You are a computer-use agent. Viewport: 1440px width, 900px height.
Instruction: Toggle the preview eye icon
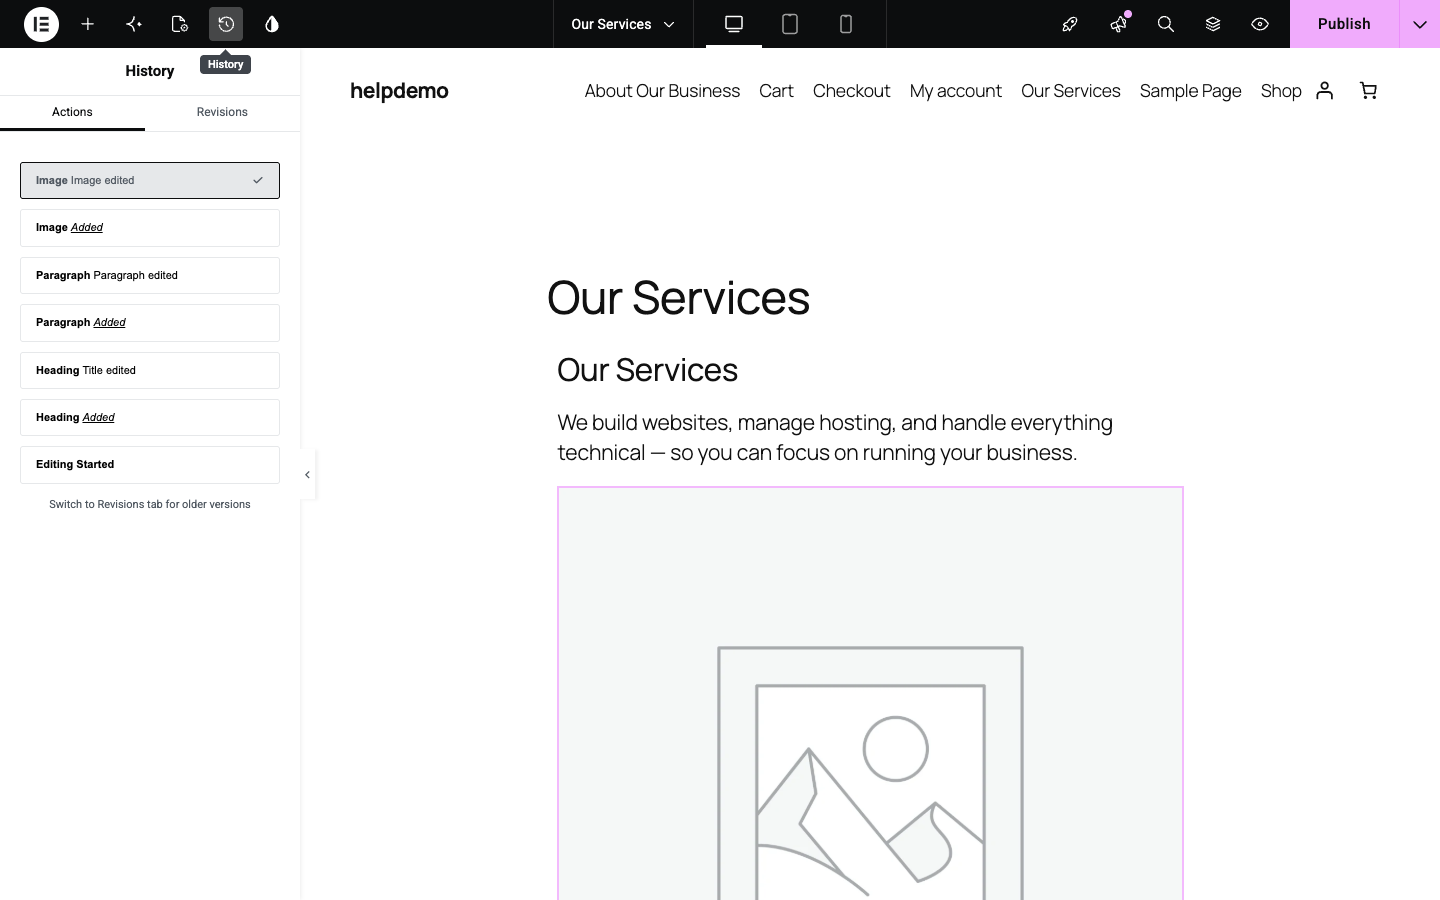tap(1260, 24)
